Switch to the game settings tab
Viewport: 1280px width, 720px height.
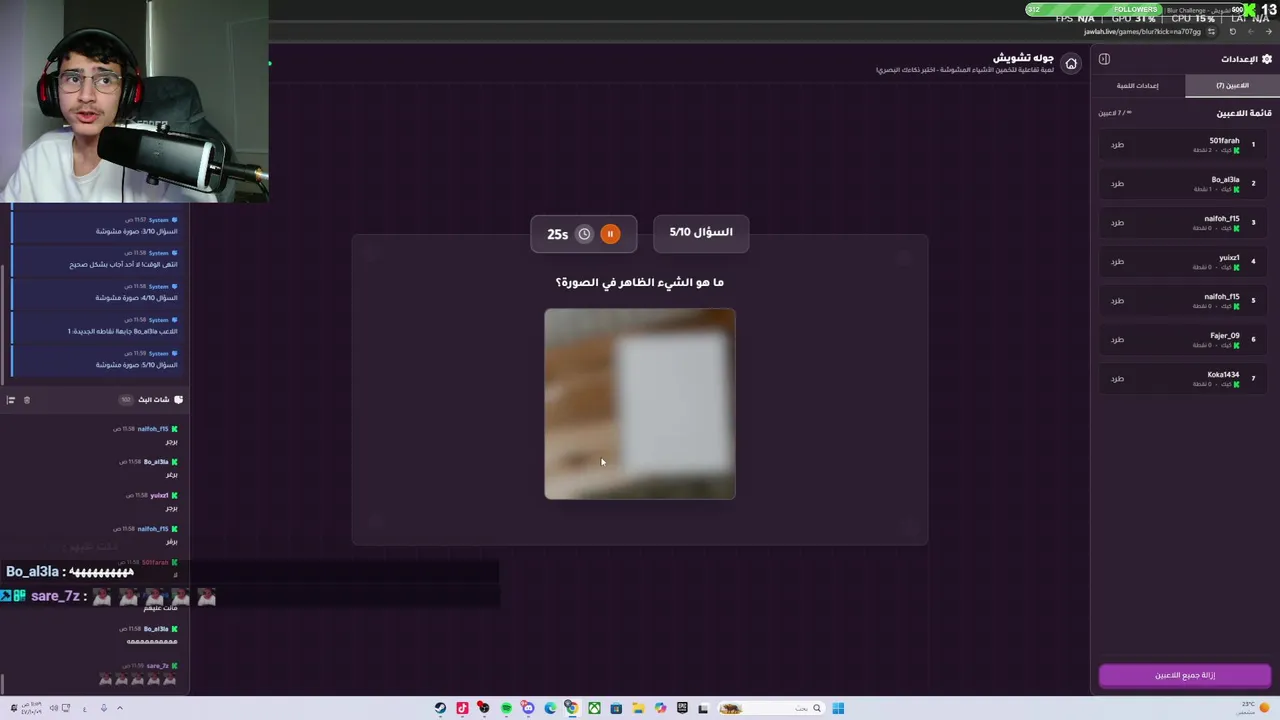tap(1138, 86)
